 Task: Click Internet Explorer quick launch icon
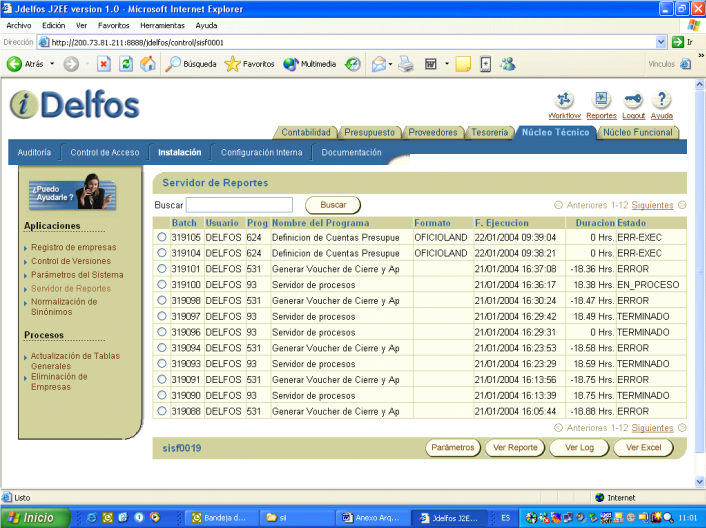[x=92, y=518]
